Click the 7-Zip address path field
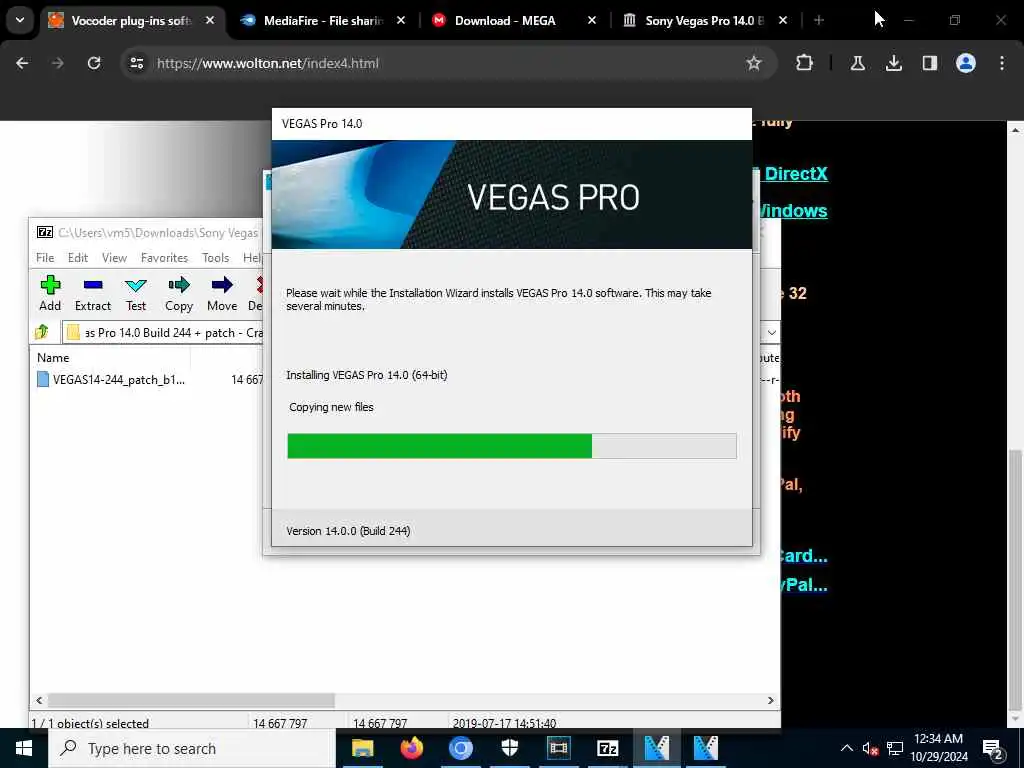This screenshot has height=768, width=1024. click(163, 332)
